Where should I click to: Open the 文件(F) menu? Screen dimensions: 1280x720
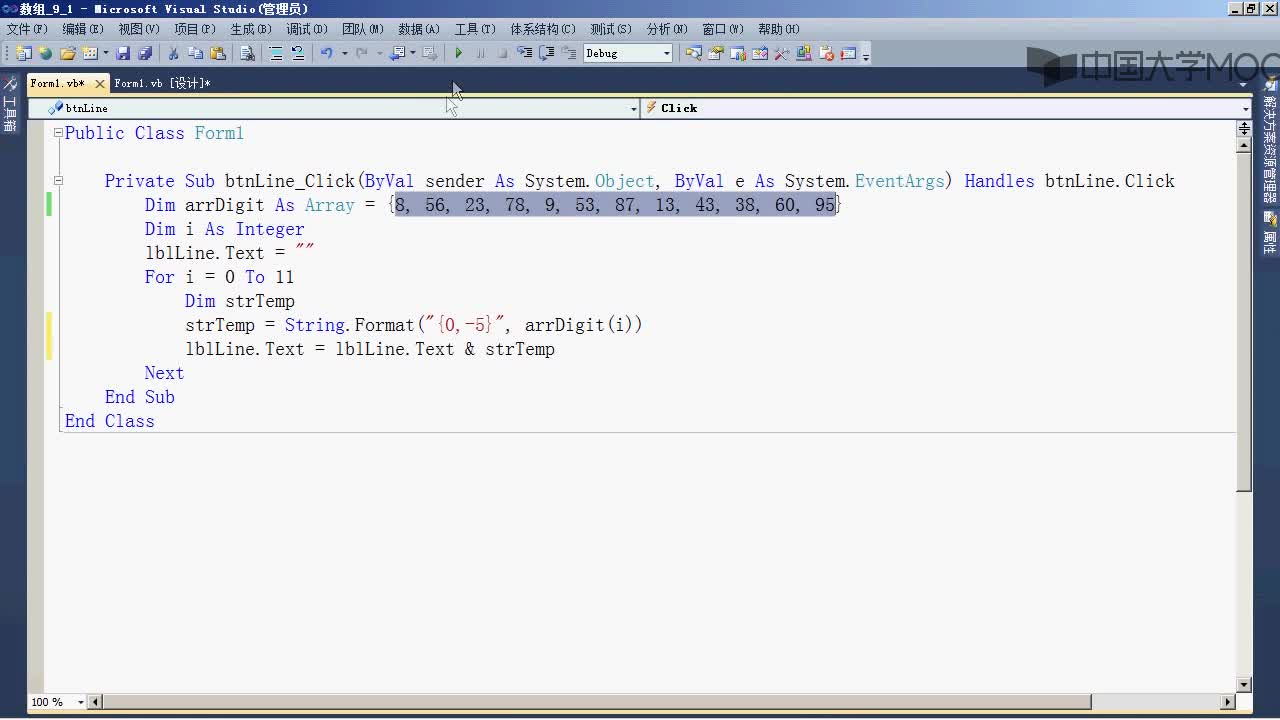coord(27,29)
